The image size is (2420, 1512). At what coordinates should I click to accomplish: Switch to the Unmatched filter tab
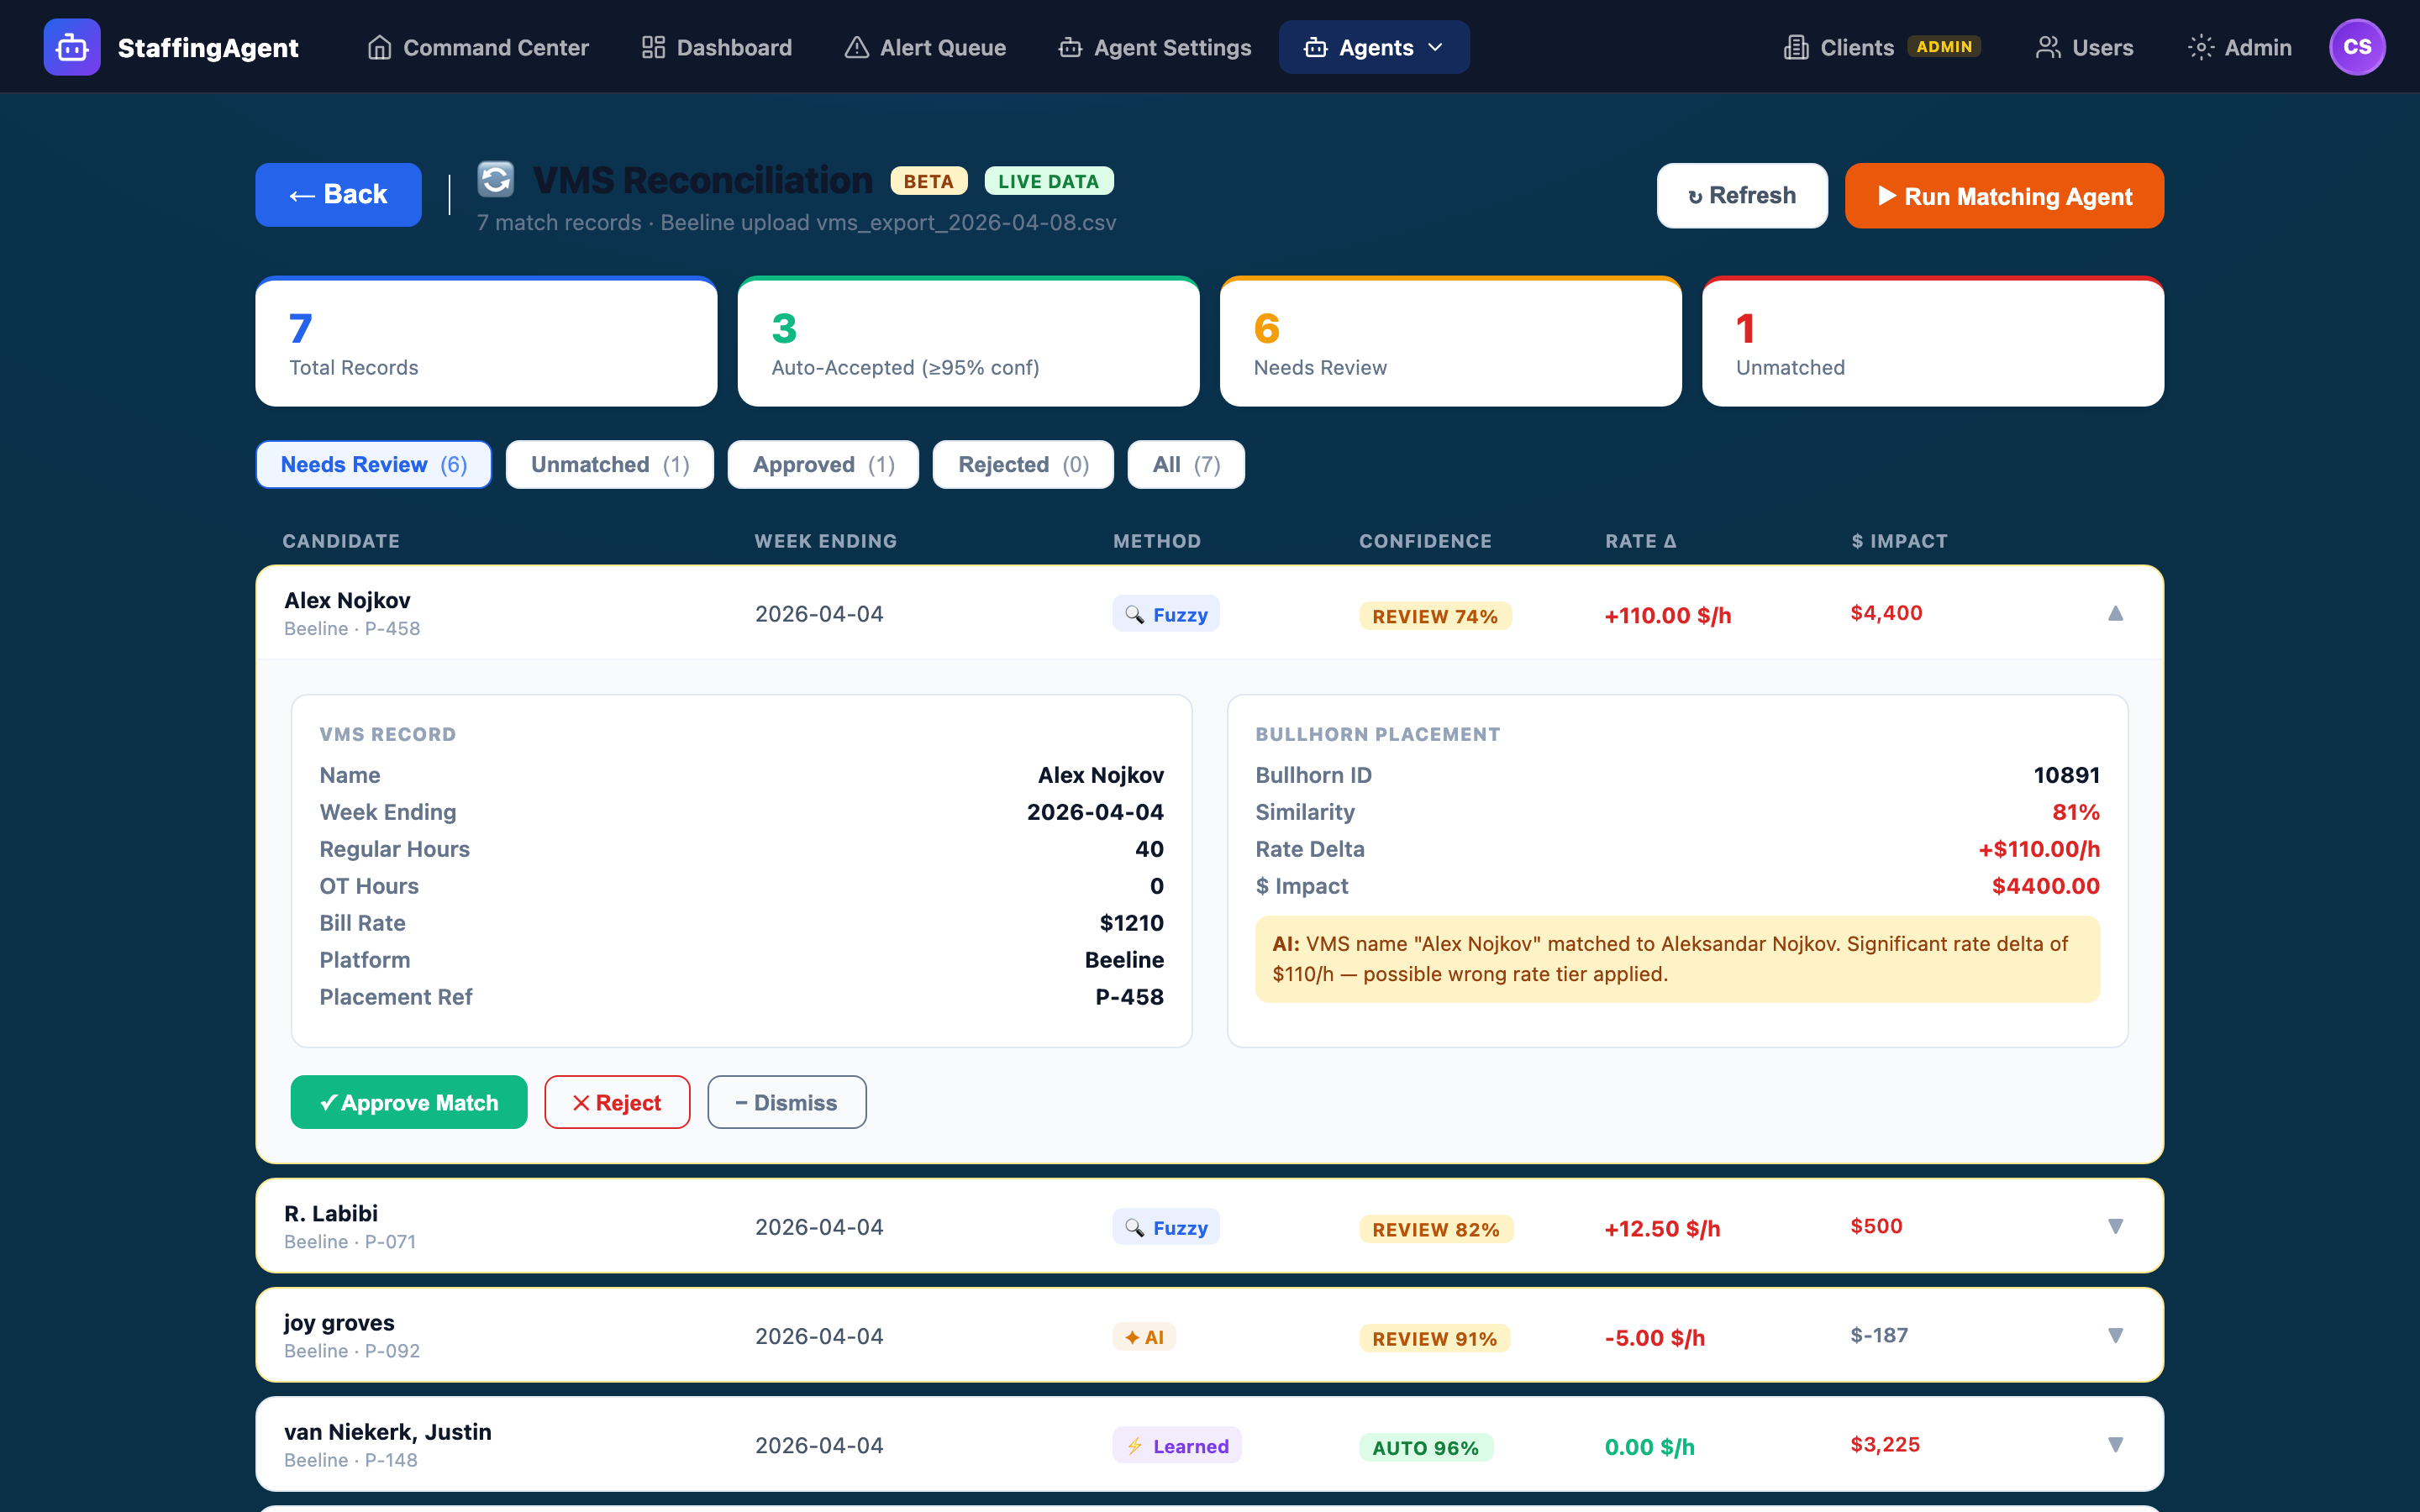tap(609, 464)
